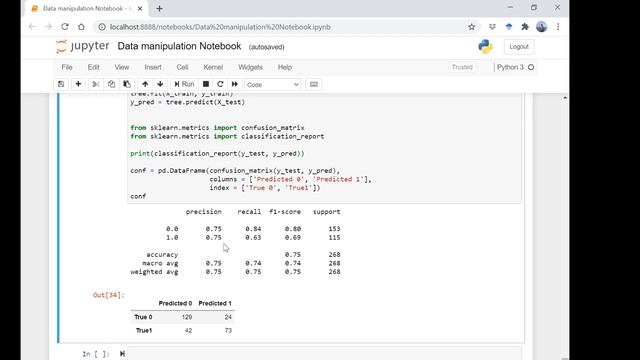The image size is (640, 360).
Task: Copy selected cells icon
Action: pyautogui.click(x=111, y=84)
